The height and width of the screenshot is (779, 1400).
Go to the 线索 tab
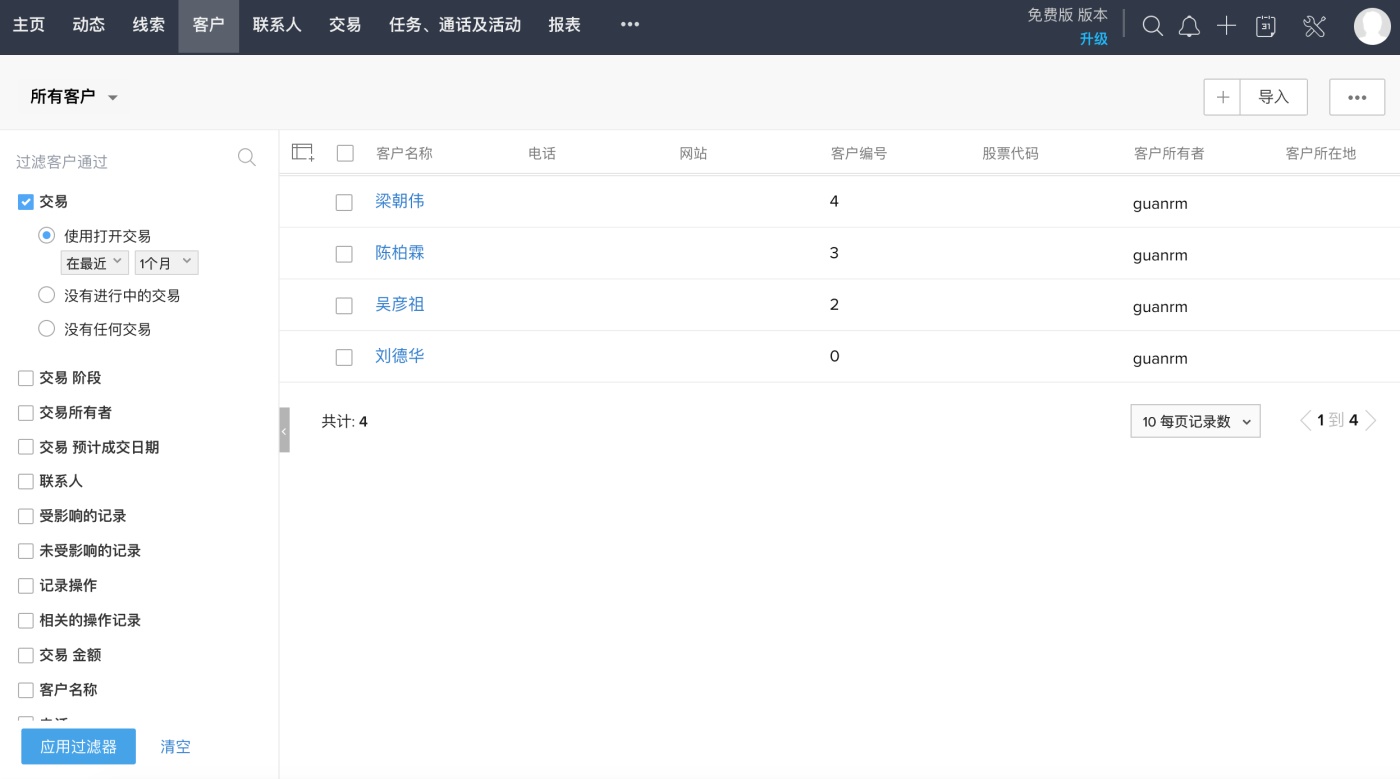[149, 25]
